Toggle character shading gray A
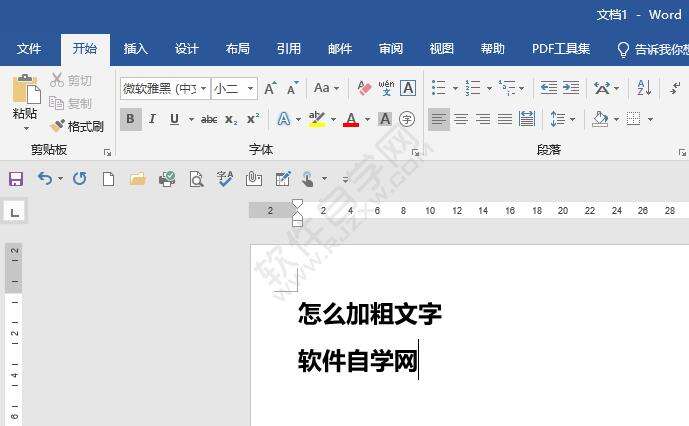689x426 pixels. 385,119
